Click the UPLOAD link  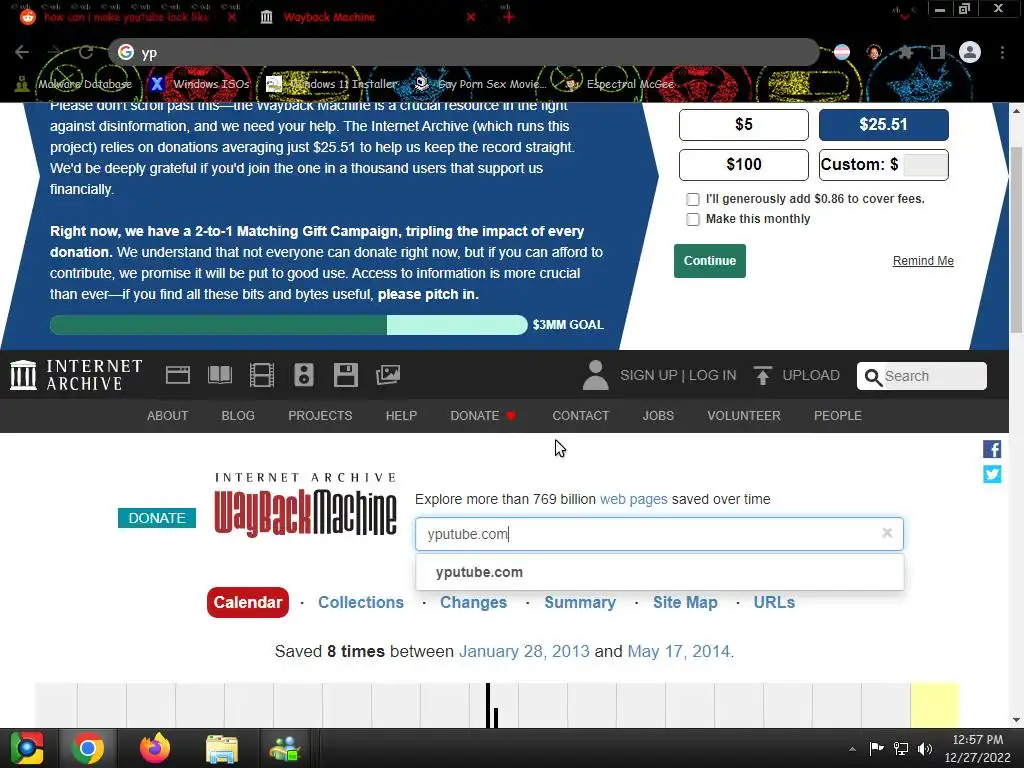(811, 375)
